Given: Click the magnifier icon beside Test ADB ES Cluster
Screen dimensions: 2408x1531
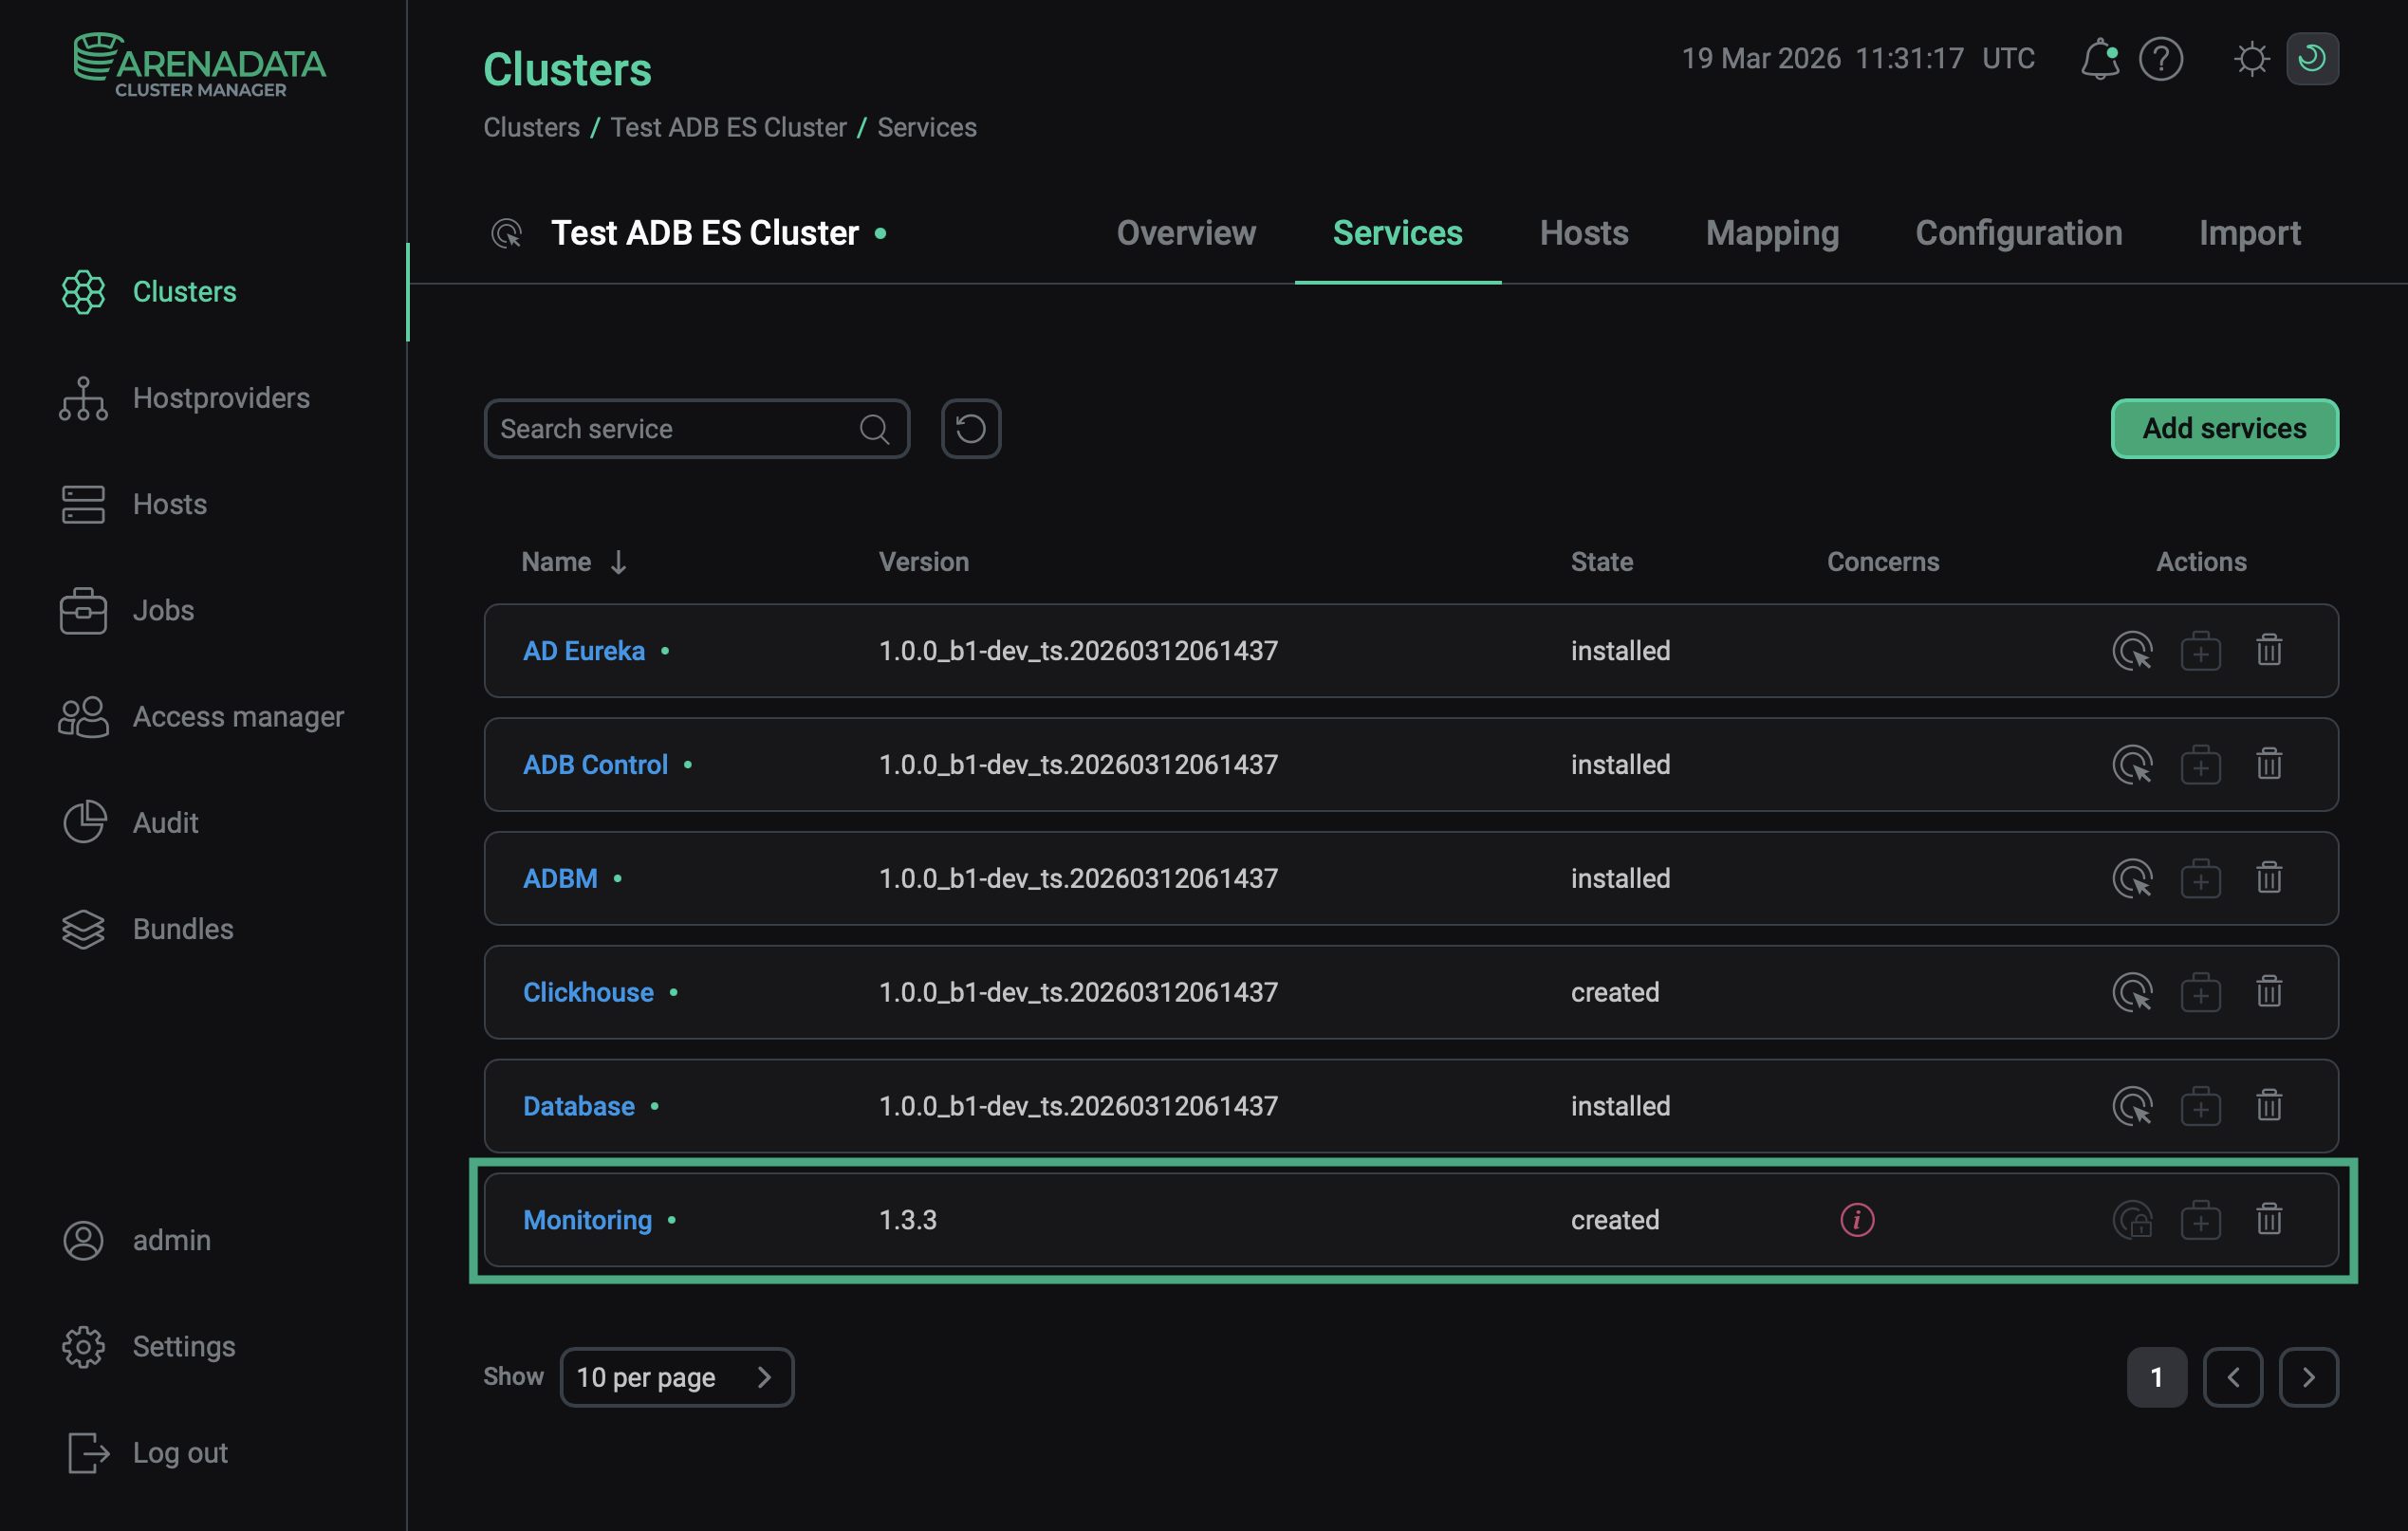Looking at the screenshot, I should [508, 233].
